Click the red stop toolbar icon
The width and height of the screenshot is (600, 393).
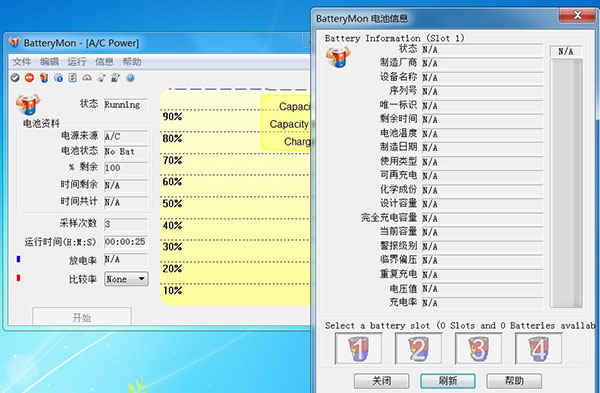pos(29,78)
